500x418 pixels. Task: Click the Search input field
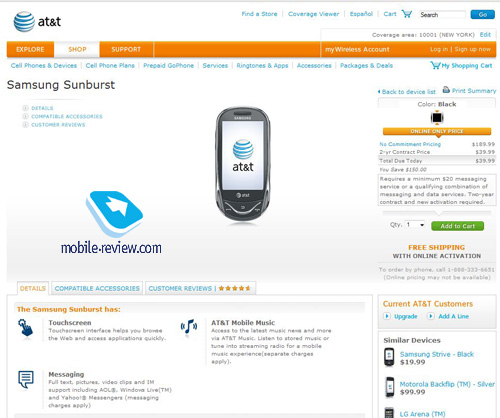point(442,15)
